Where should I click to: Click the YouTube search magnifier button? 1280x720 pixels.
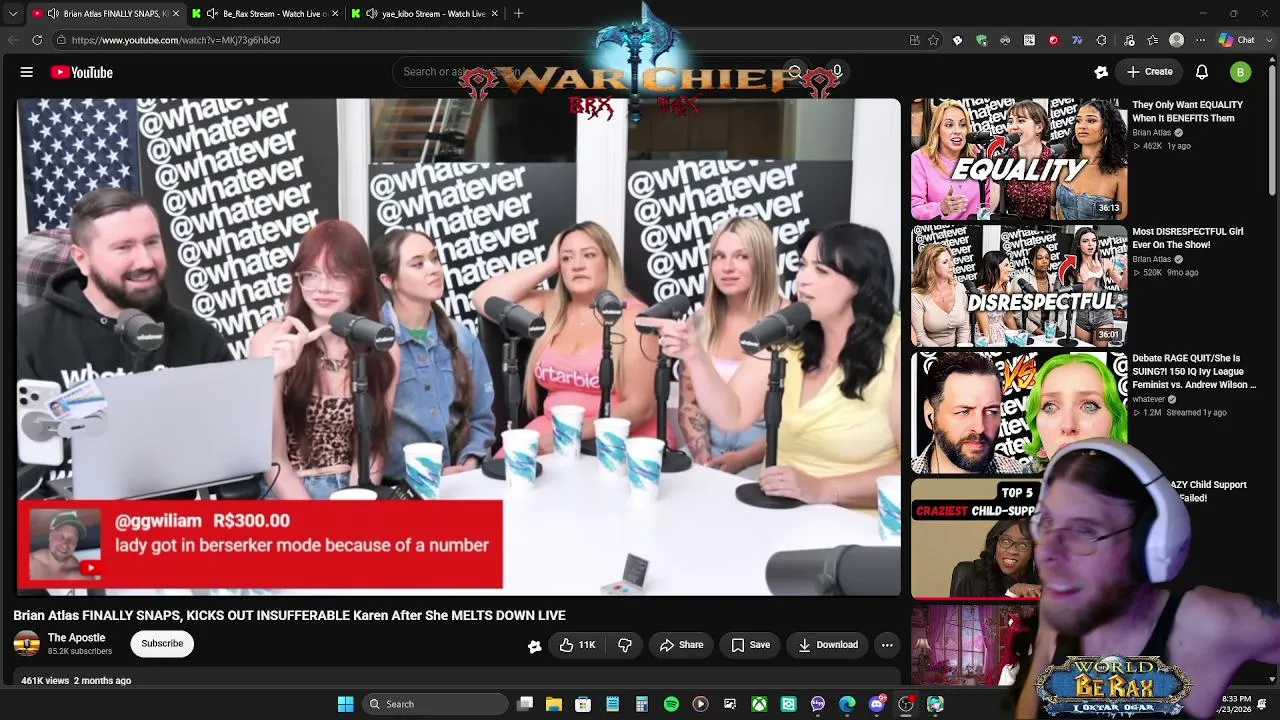(795, 72)
